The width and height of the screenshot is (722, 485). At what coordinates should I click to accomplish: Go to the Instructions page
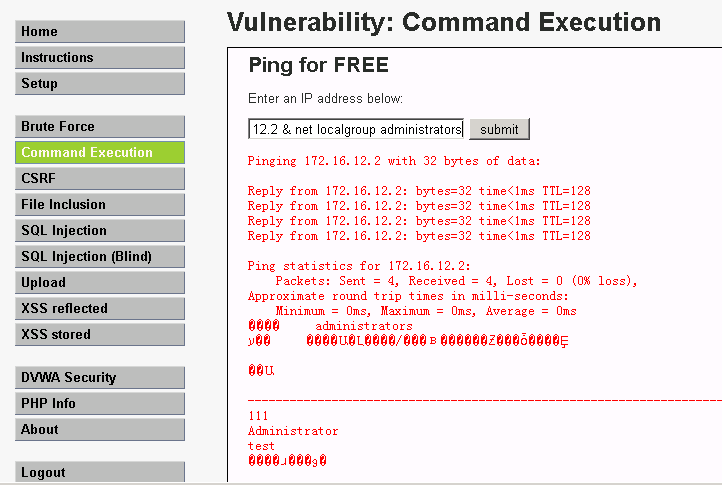pos(100,58)
